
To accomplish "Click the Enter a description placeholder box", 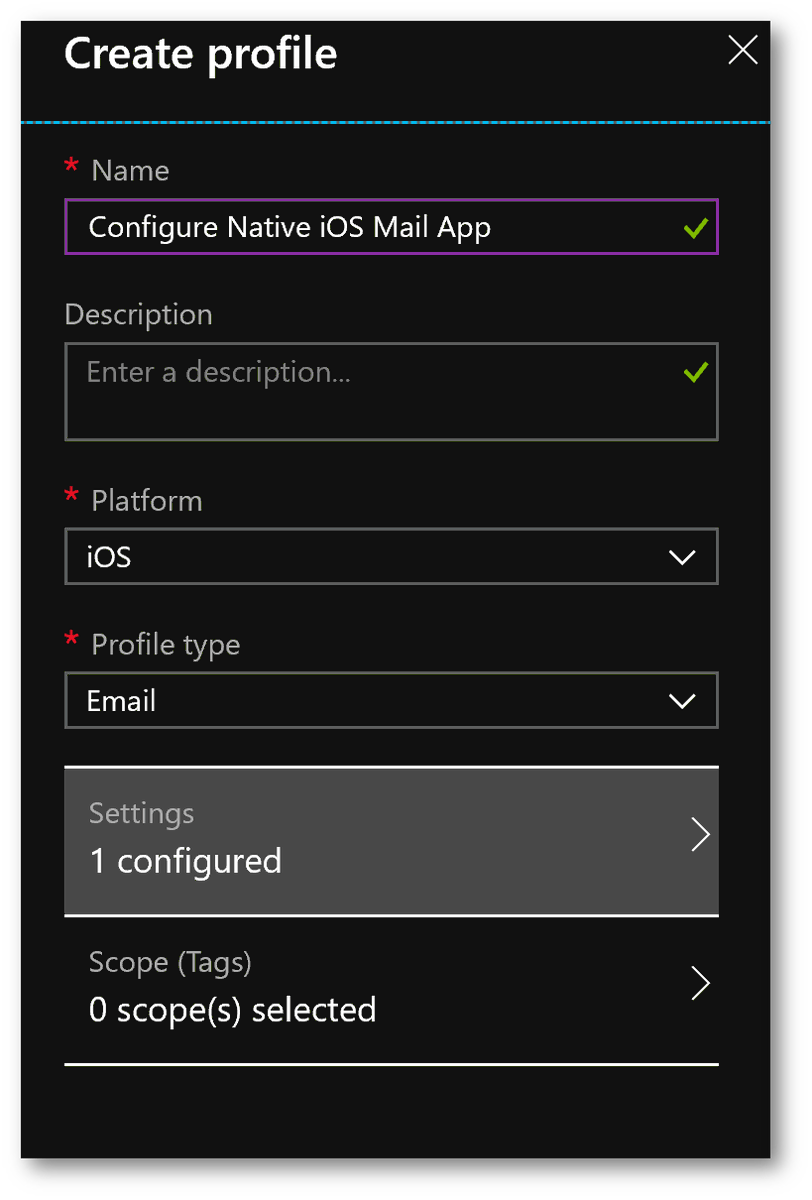I will [x=390, y=390].
